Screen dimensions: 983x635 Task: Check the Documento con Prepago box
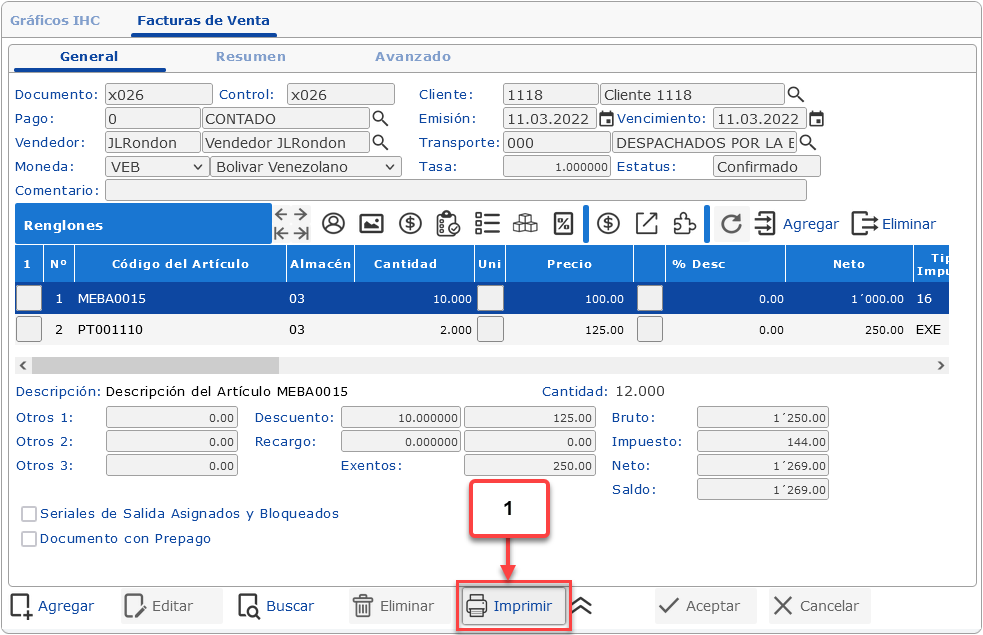pyautogui.click(x=30, y=539)
